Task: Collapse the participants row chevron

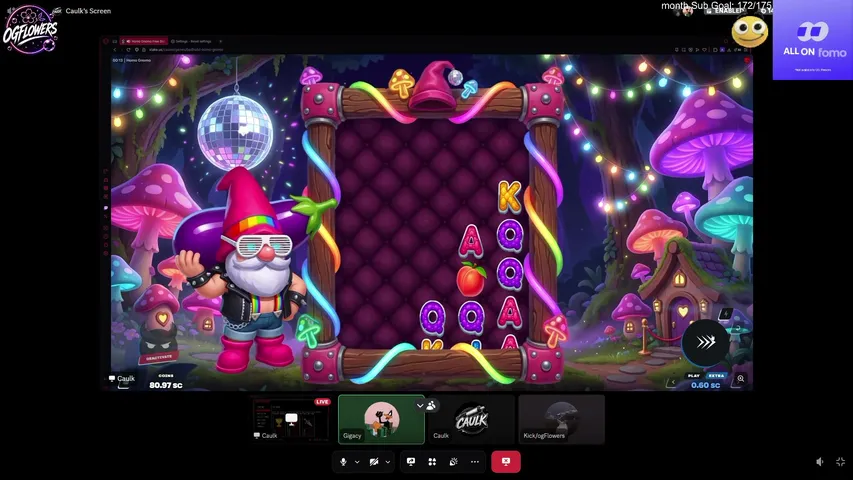Action: (420, 405)
